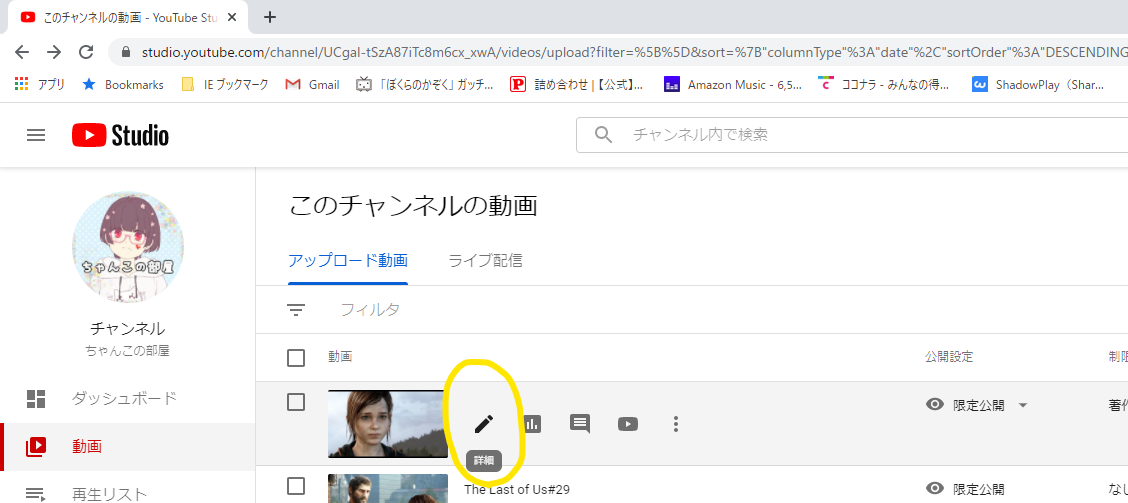1128x503 pixels.
Task: Click the search magnifier icon
Action: 604,135
